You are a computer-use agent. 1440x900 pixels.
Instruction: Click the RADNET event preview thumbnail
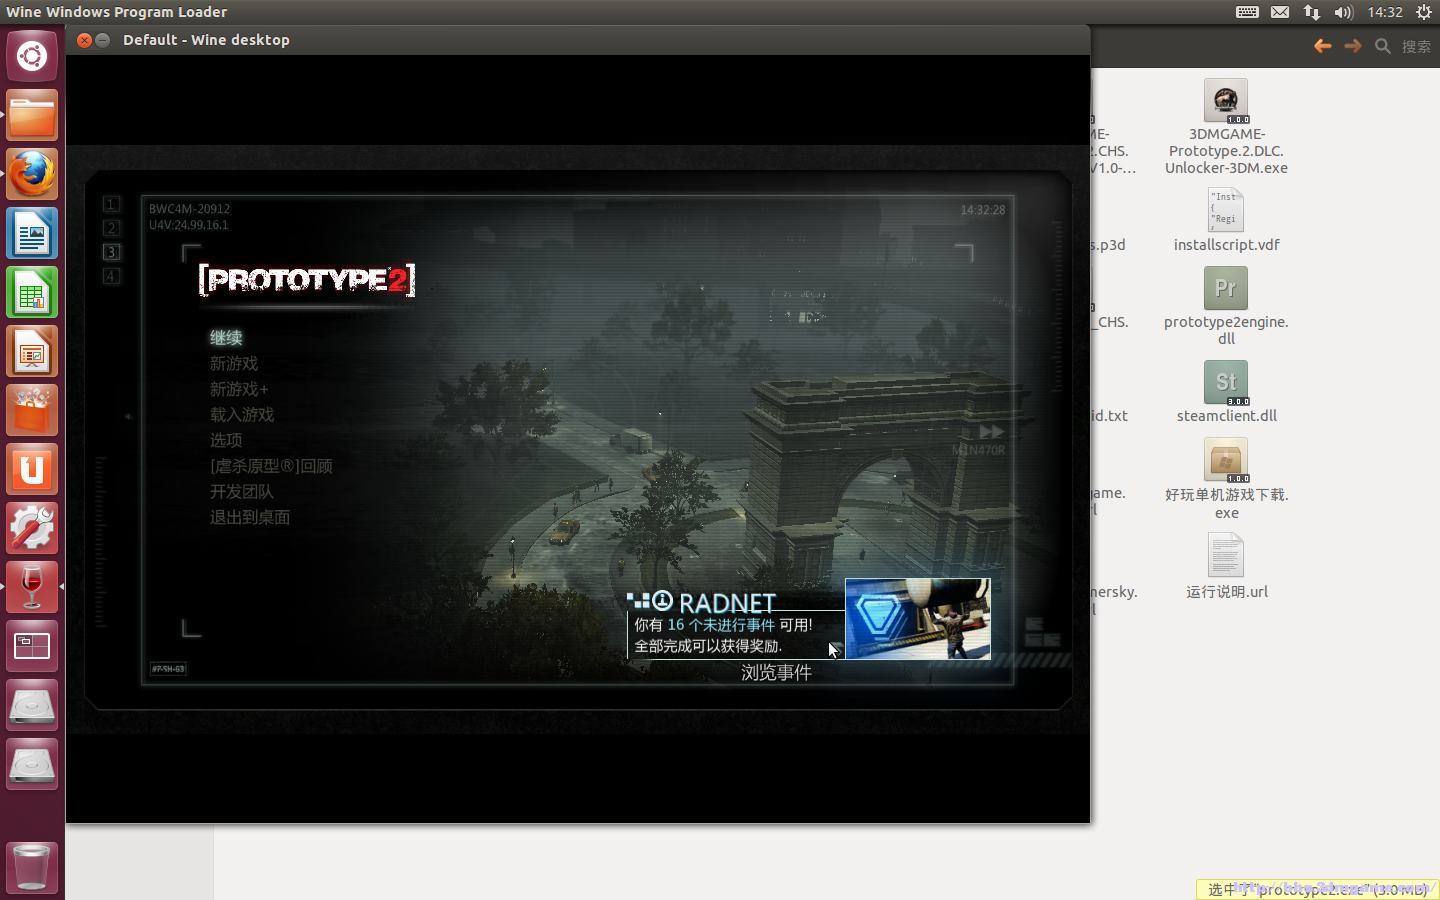point(918,619)
